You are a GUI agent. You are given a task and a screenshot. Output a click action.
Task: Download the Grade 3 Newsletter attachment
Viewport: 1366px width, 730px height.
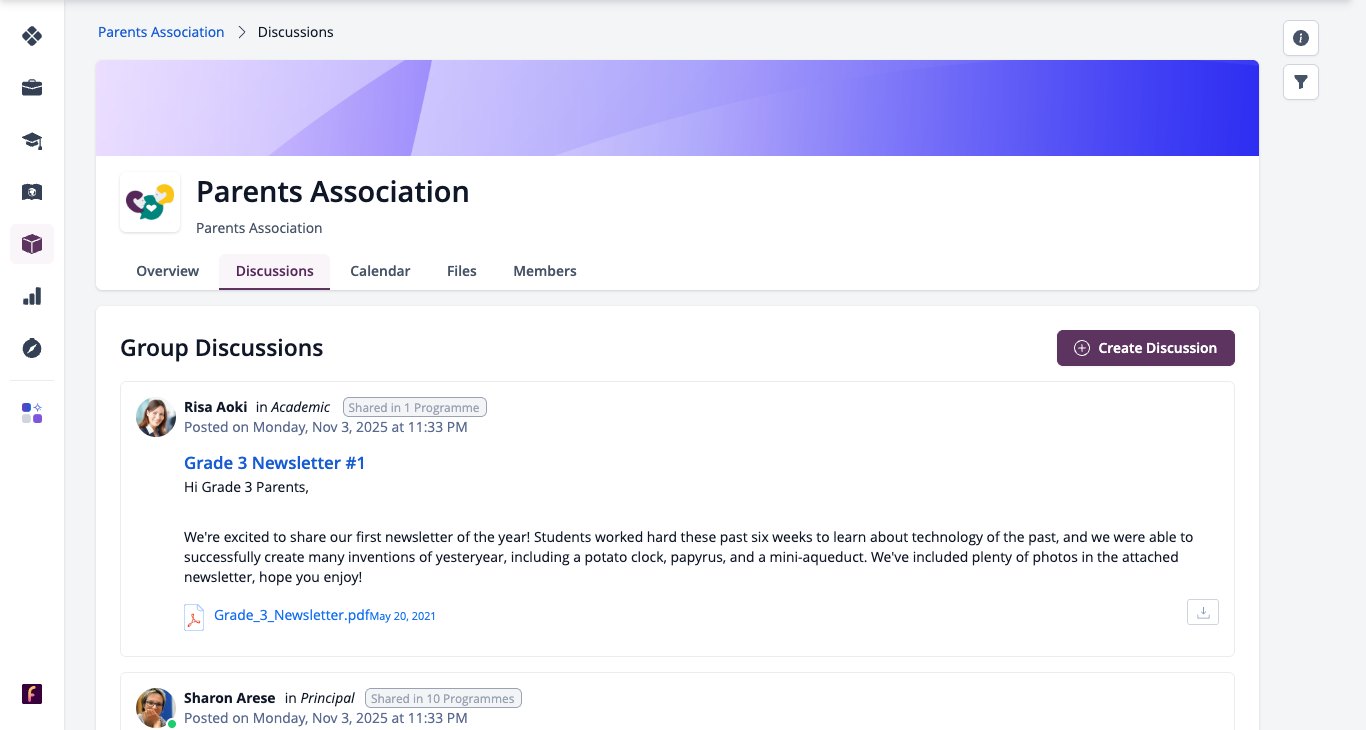(1203, 612)
